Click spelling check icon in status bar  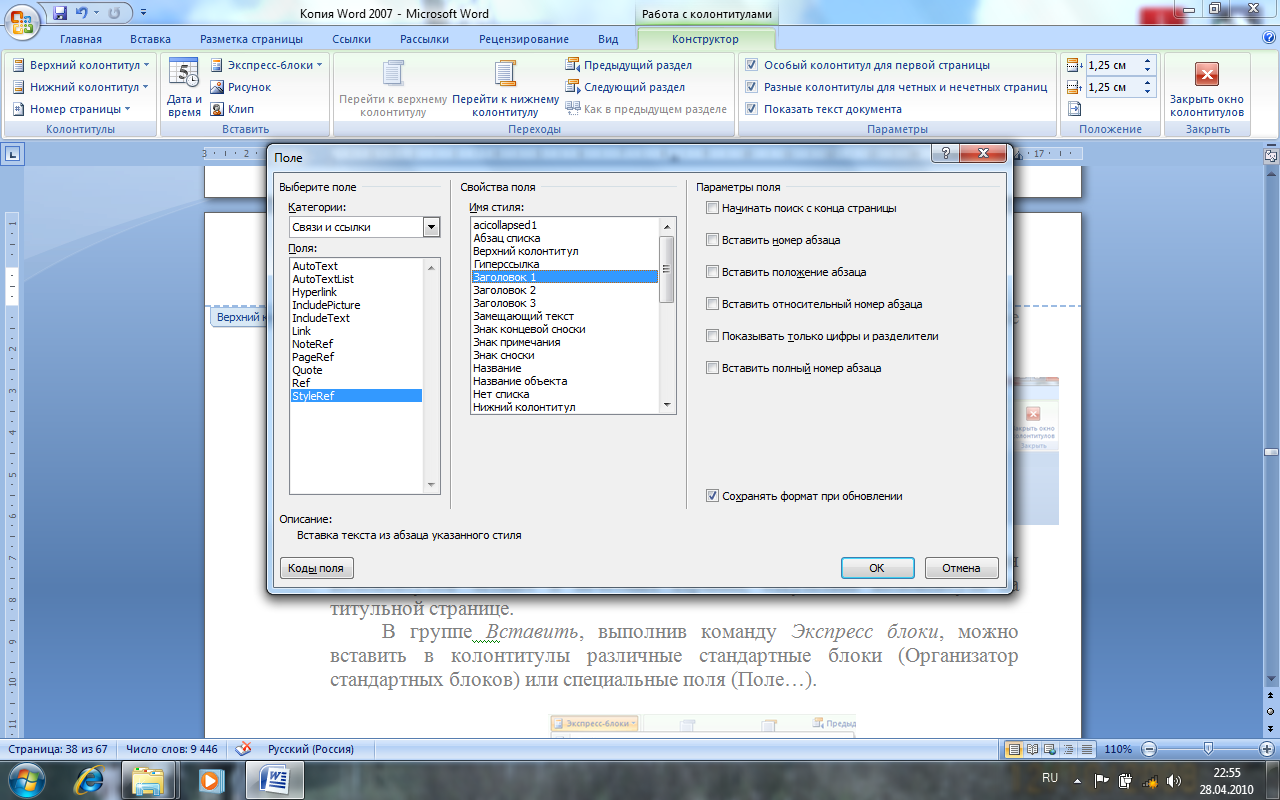243,749
